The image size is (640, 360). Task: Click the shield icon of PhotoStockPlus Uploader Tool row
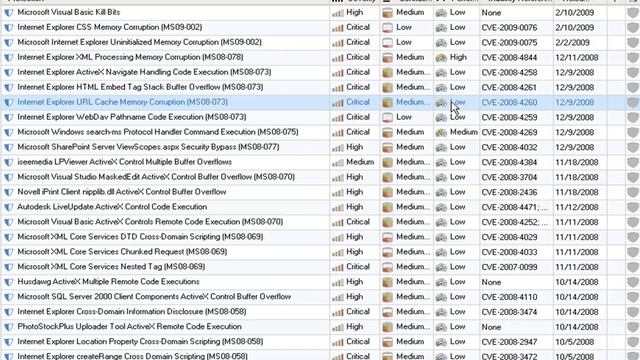[x=9, y=327]
